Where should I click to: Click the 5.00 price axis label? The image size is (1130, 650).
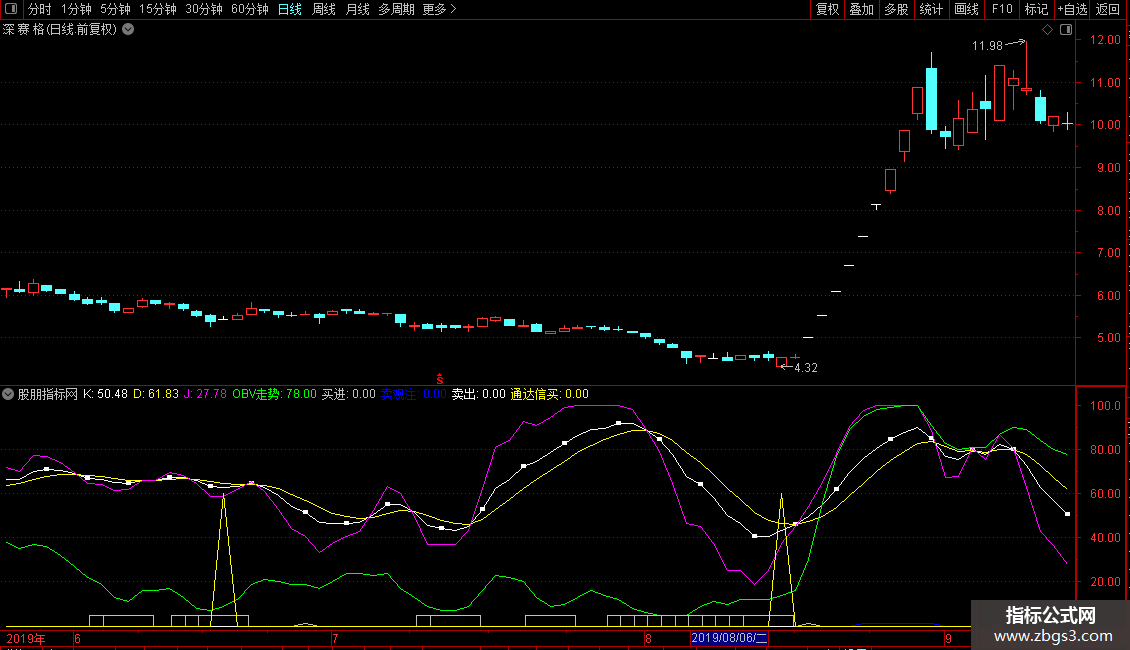pos(1108,338)
